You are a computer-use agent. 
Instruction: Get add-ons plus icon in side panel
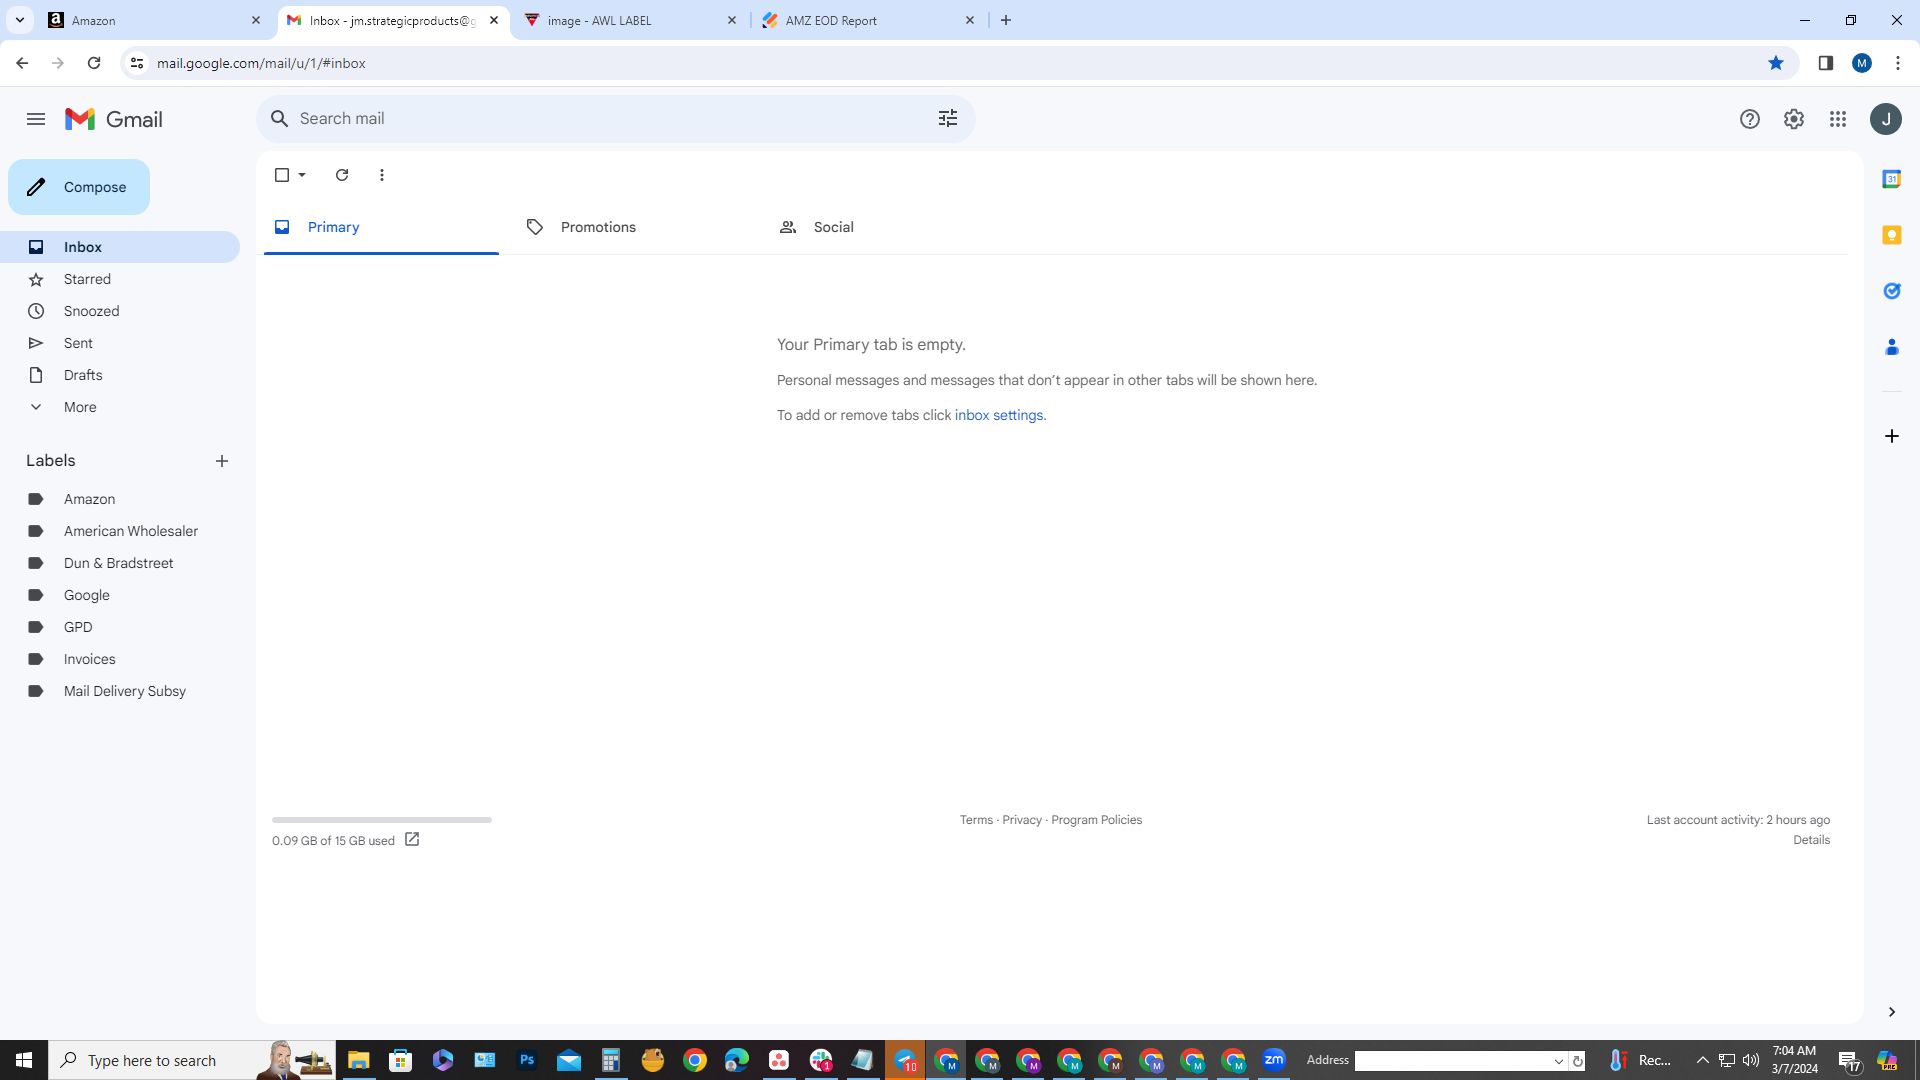tap(1891, 436)
